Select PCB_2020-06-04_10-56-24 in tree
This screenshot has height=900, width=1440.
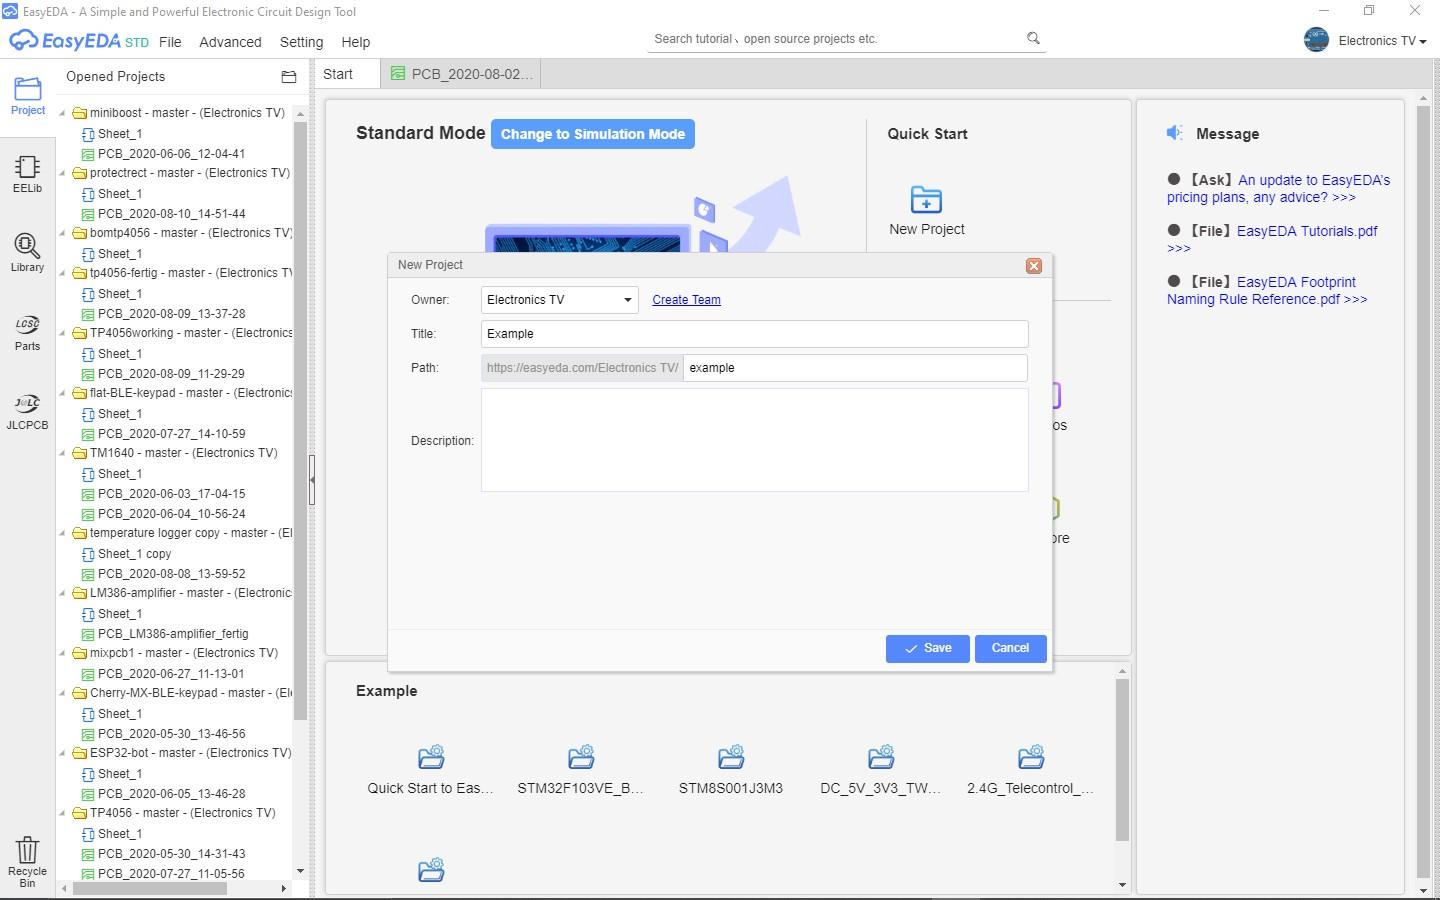[x=171, y=514]
